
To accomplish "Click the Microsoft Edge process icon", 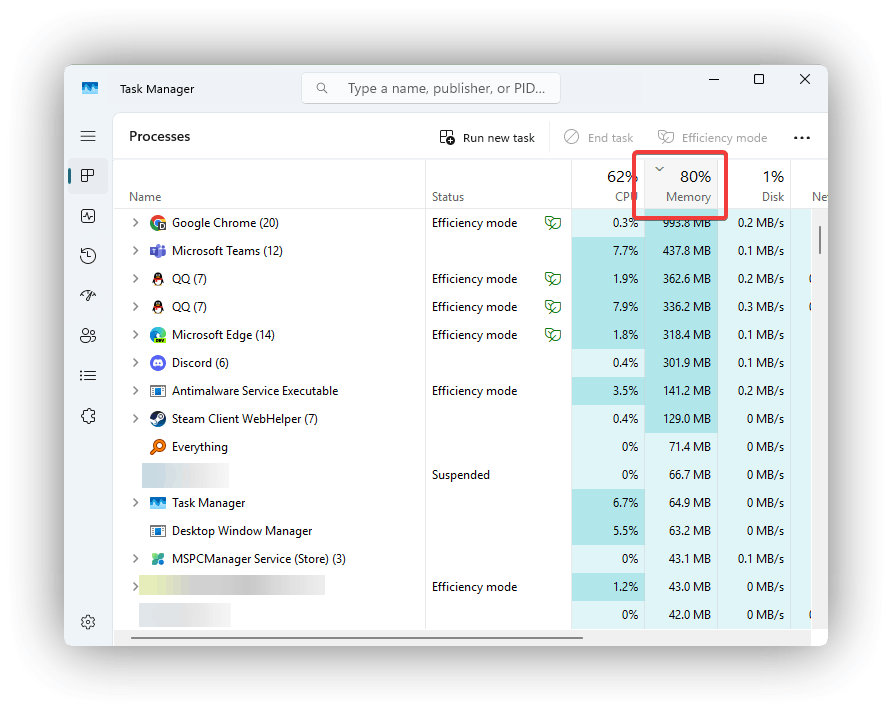I will pyautogui.click(x=158, y=335).
